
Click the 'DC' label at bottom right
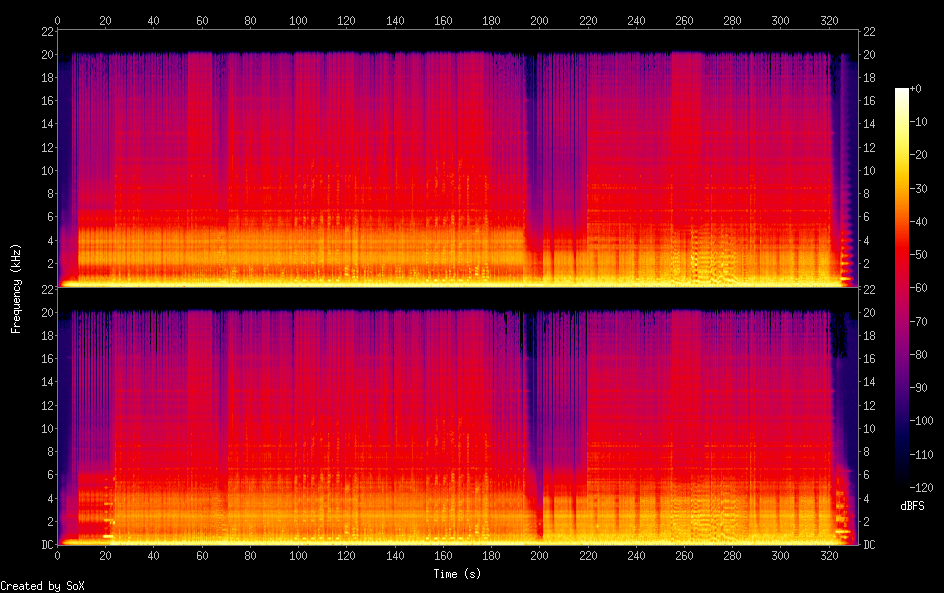tap(869, 545)
